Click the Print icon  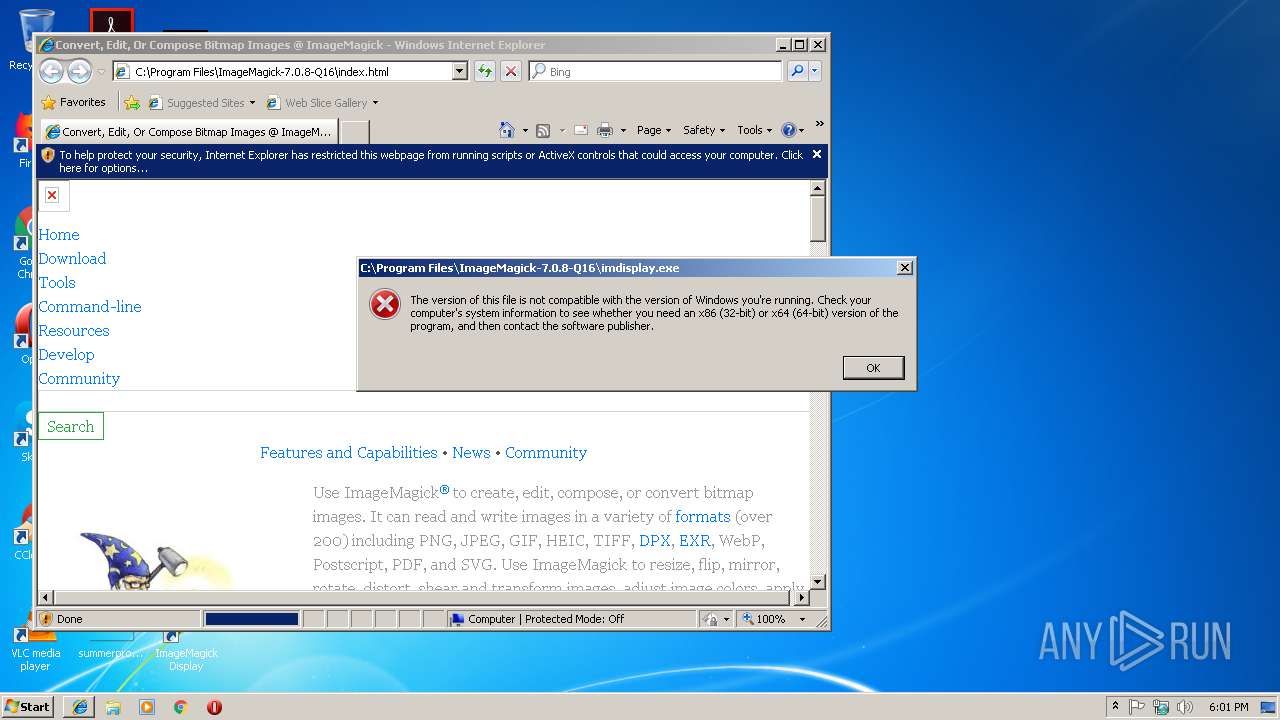click(x=605, y=130)
